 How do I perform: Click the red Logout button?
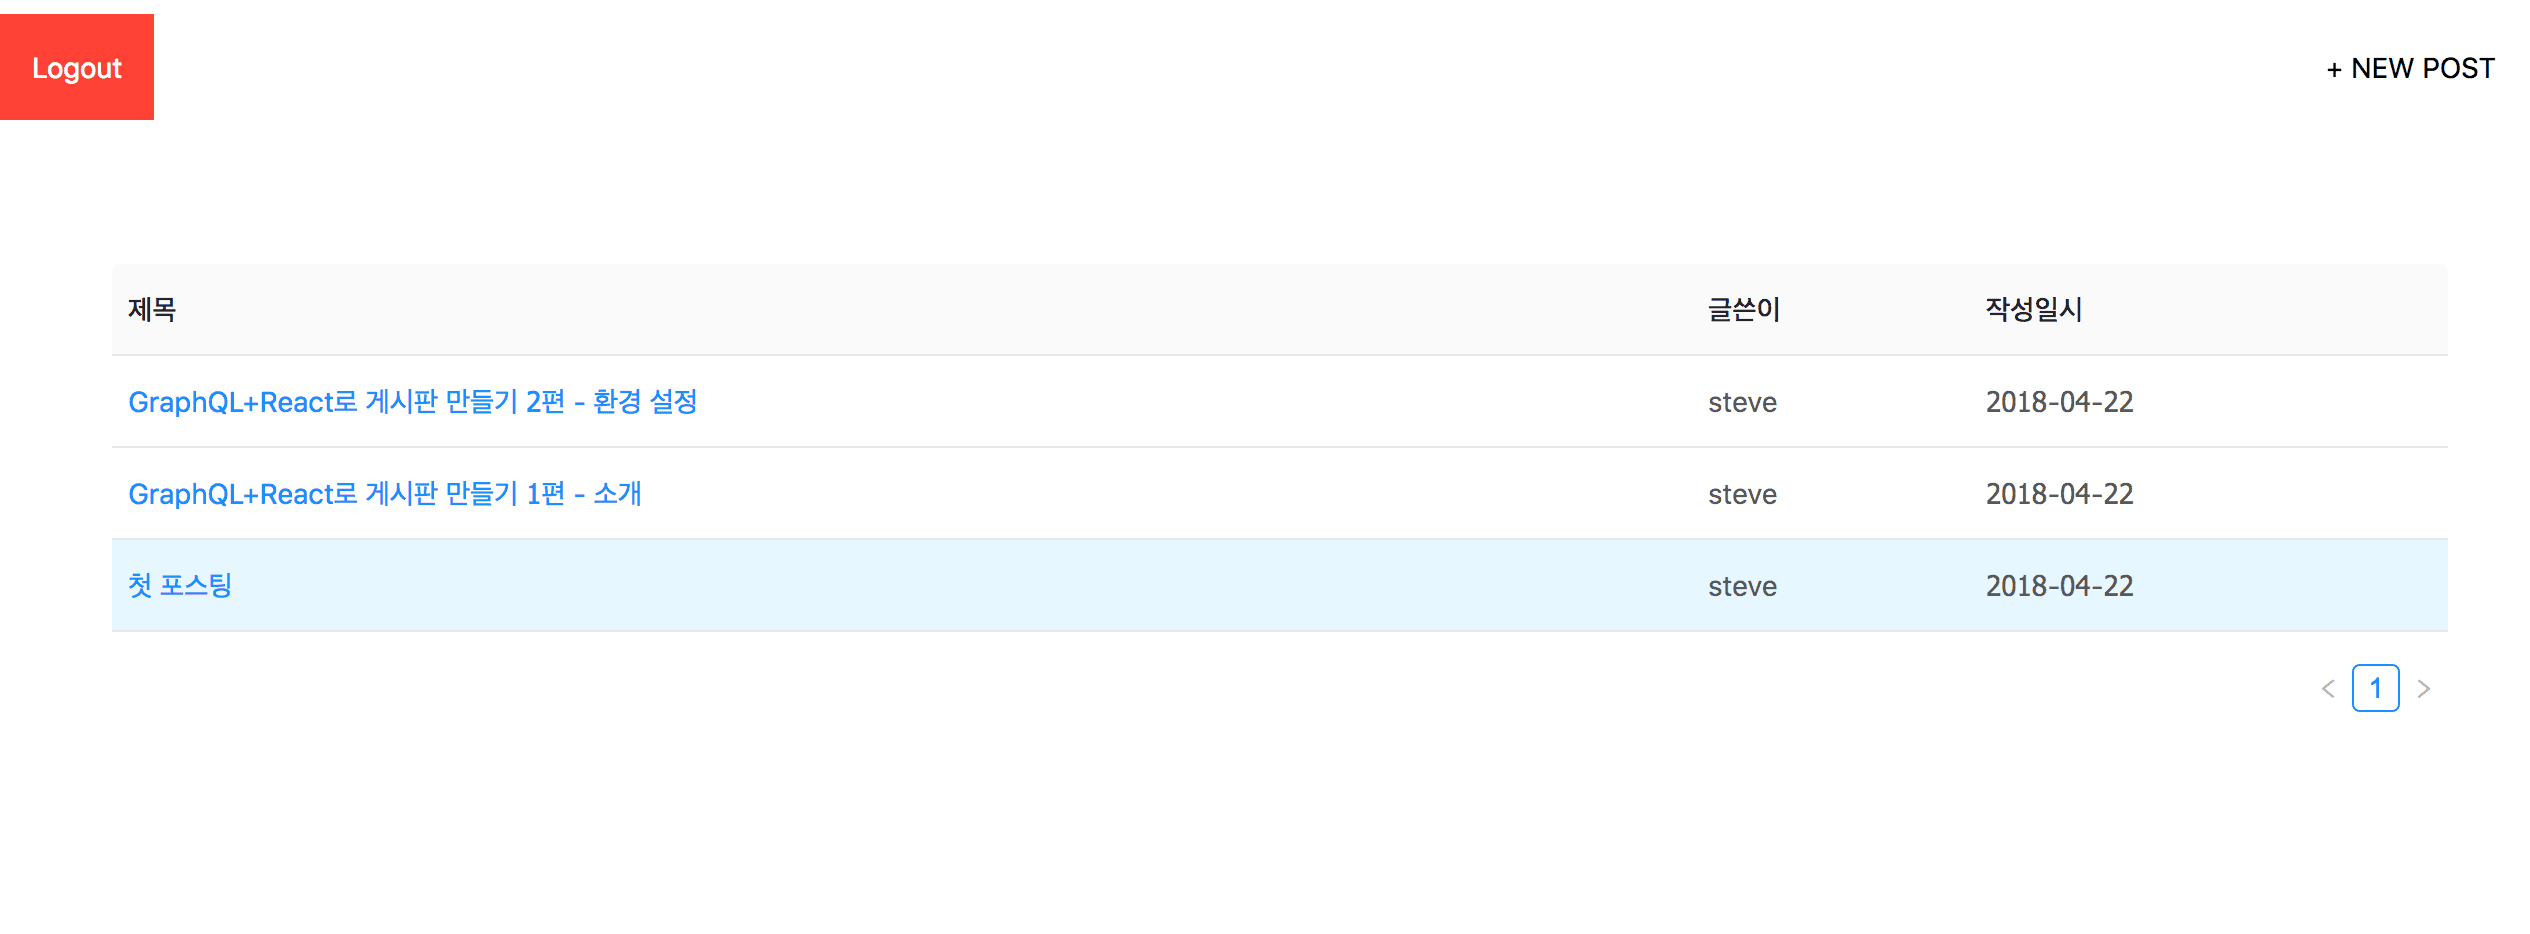pos(77,67)
